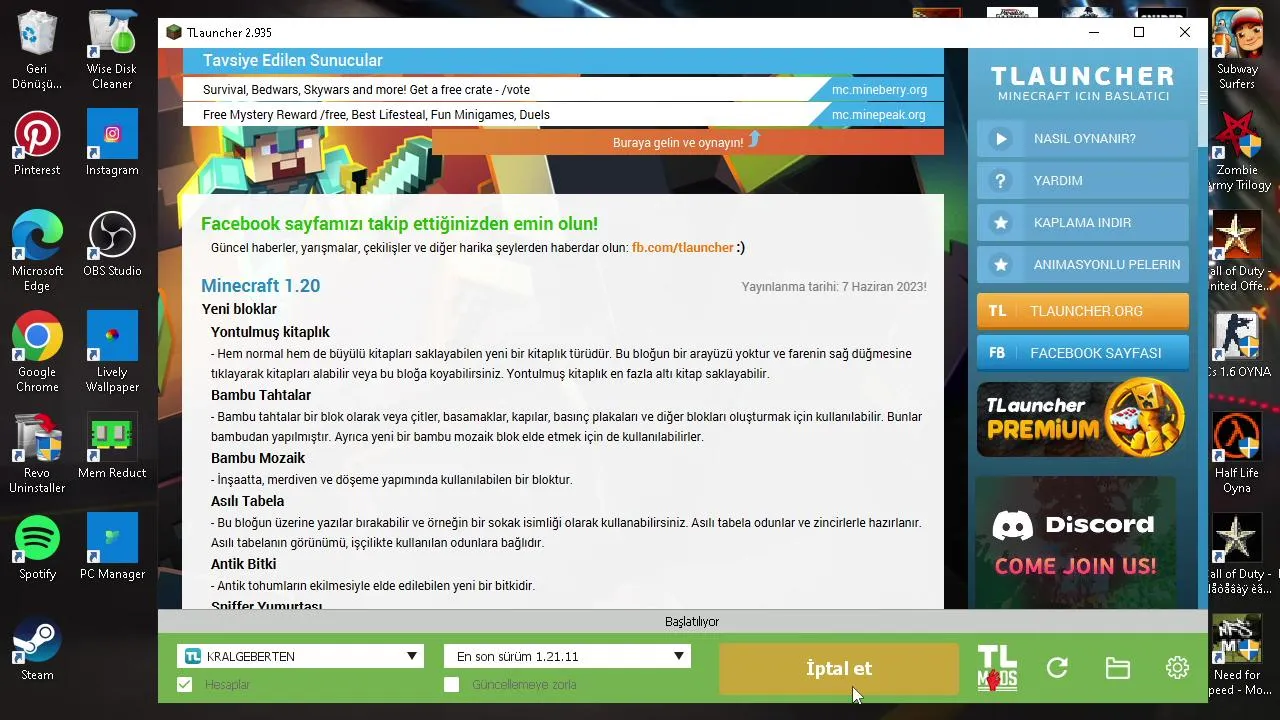Click the Discord Come Join Us banner
1280x720 pixels.
1075,542
